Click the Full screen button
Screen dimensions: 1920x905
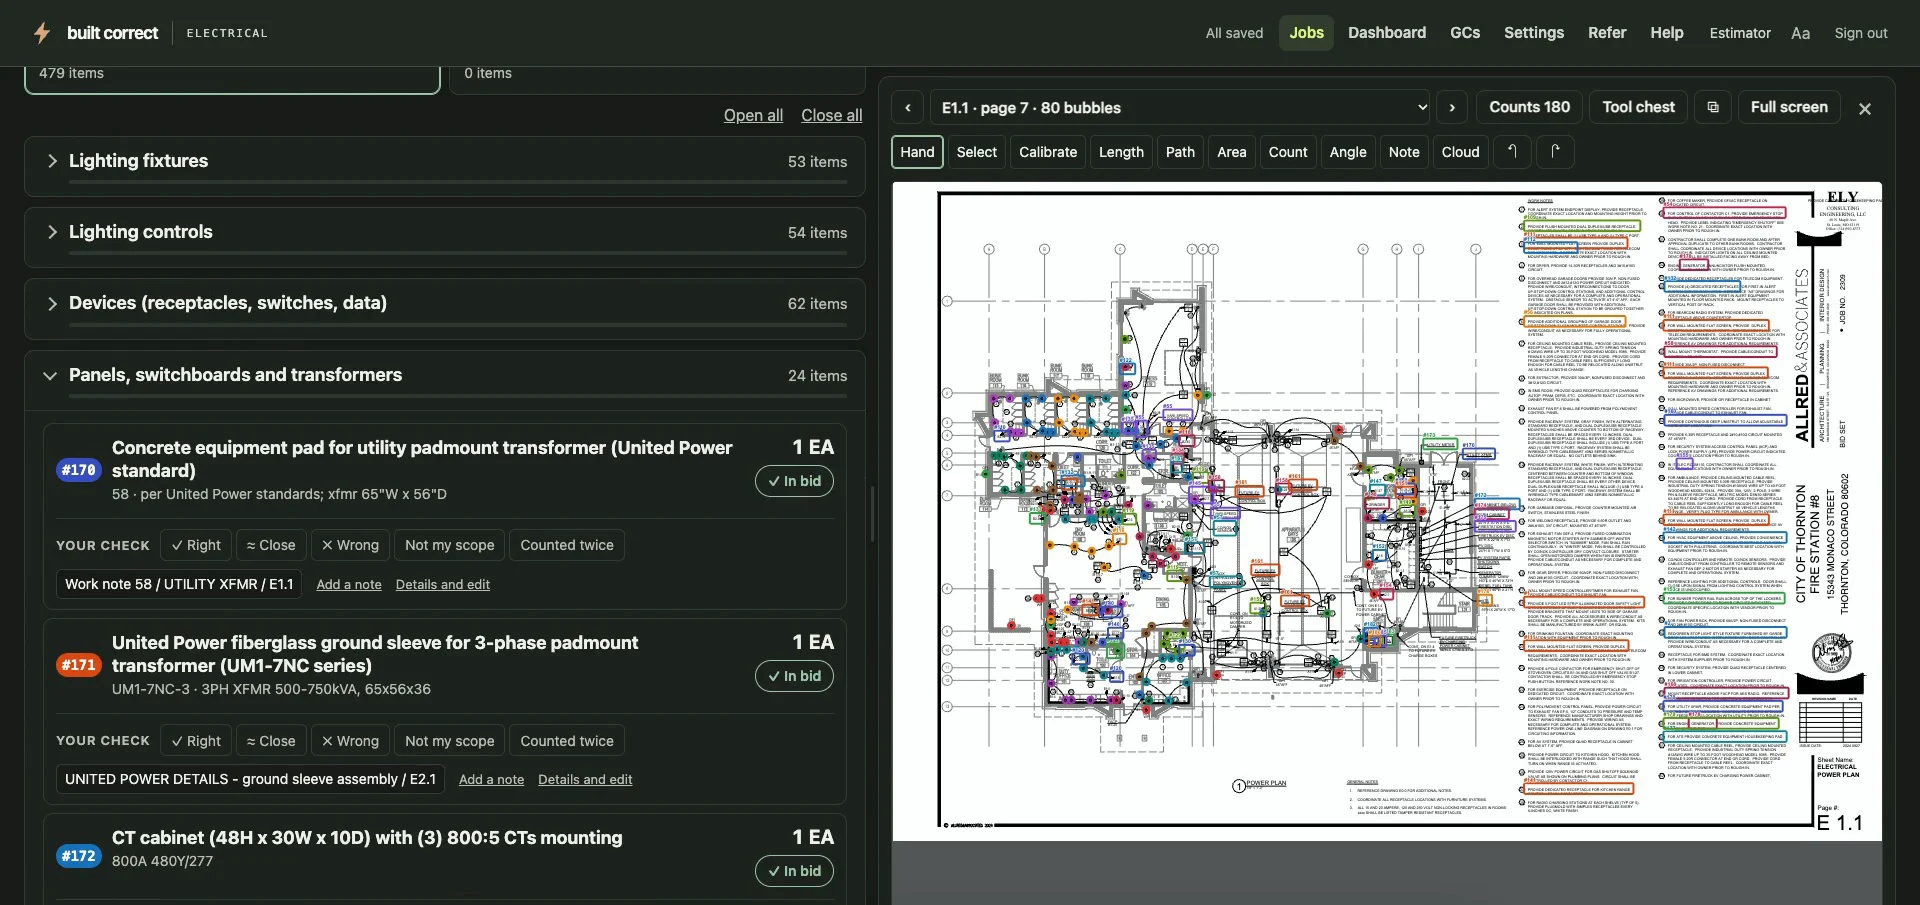coord(1789,107)
